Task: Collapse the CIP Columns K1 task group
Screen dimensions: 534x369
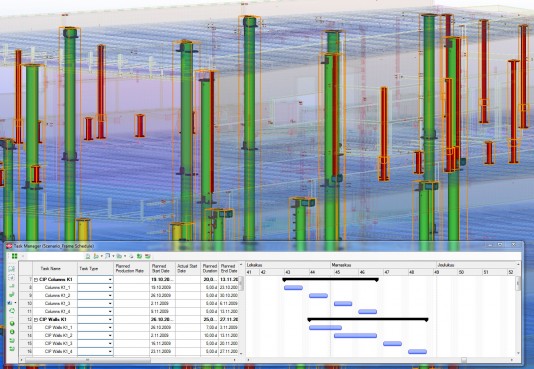Action: tap(36, 280)
